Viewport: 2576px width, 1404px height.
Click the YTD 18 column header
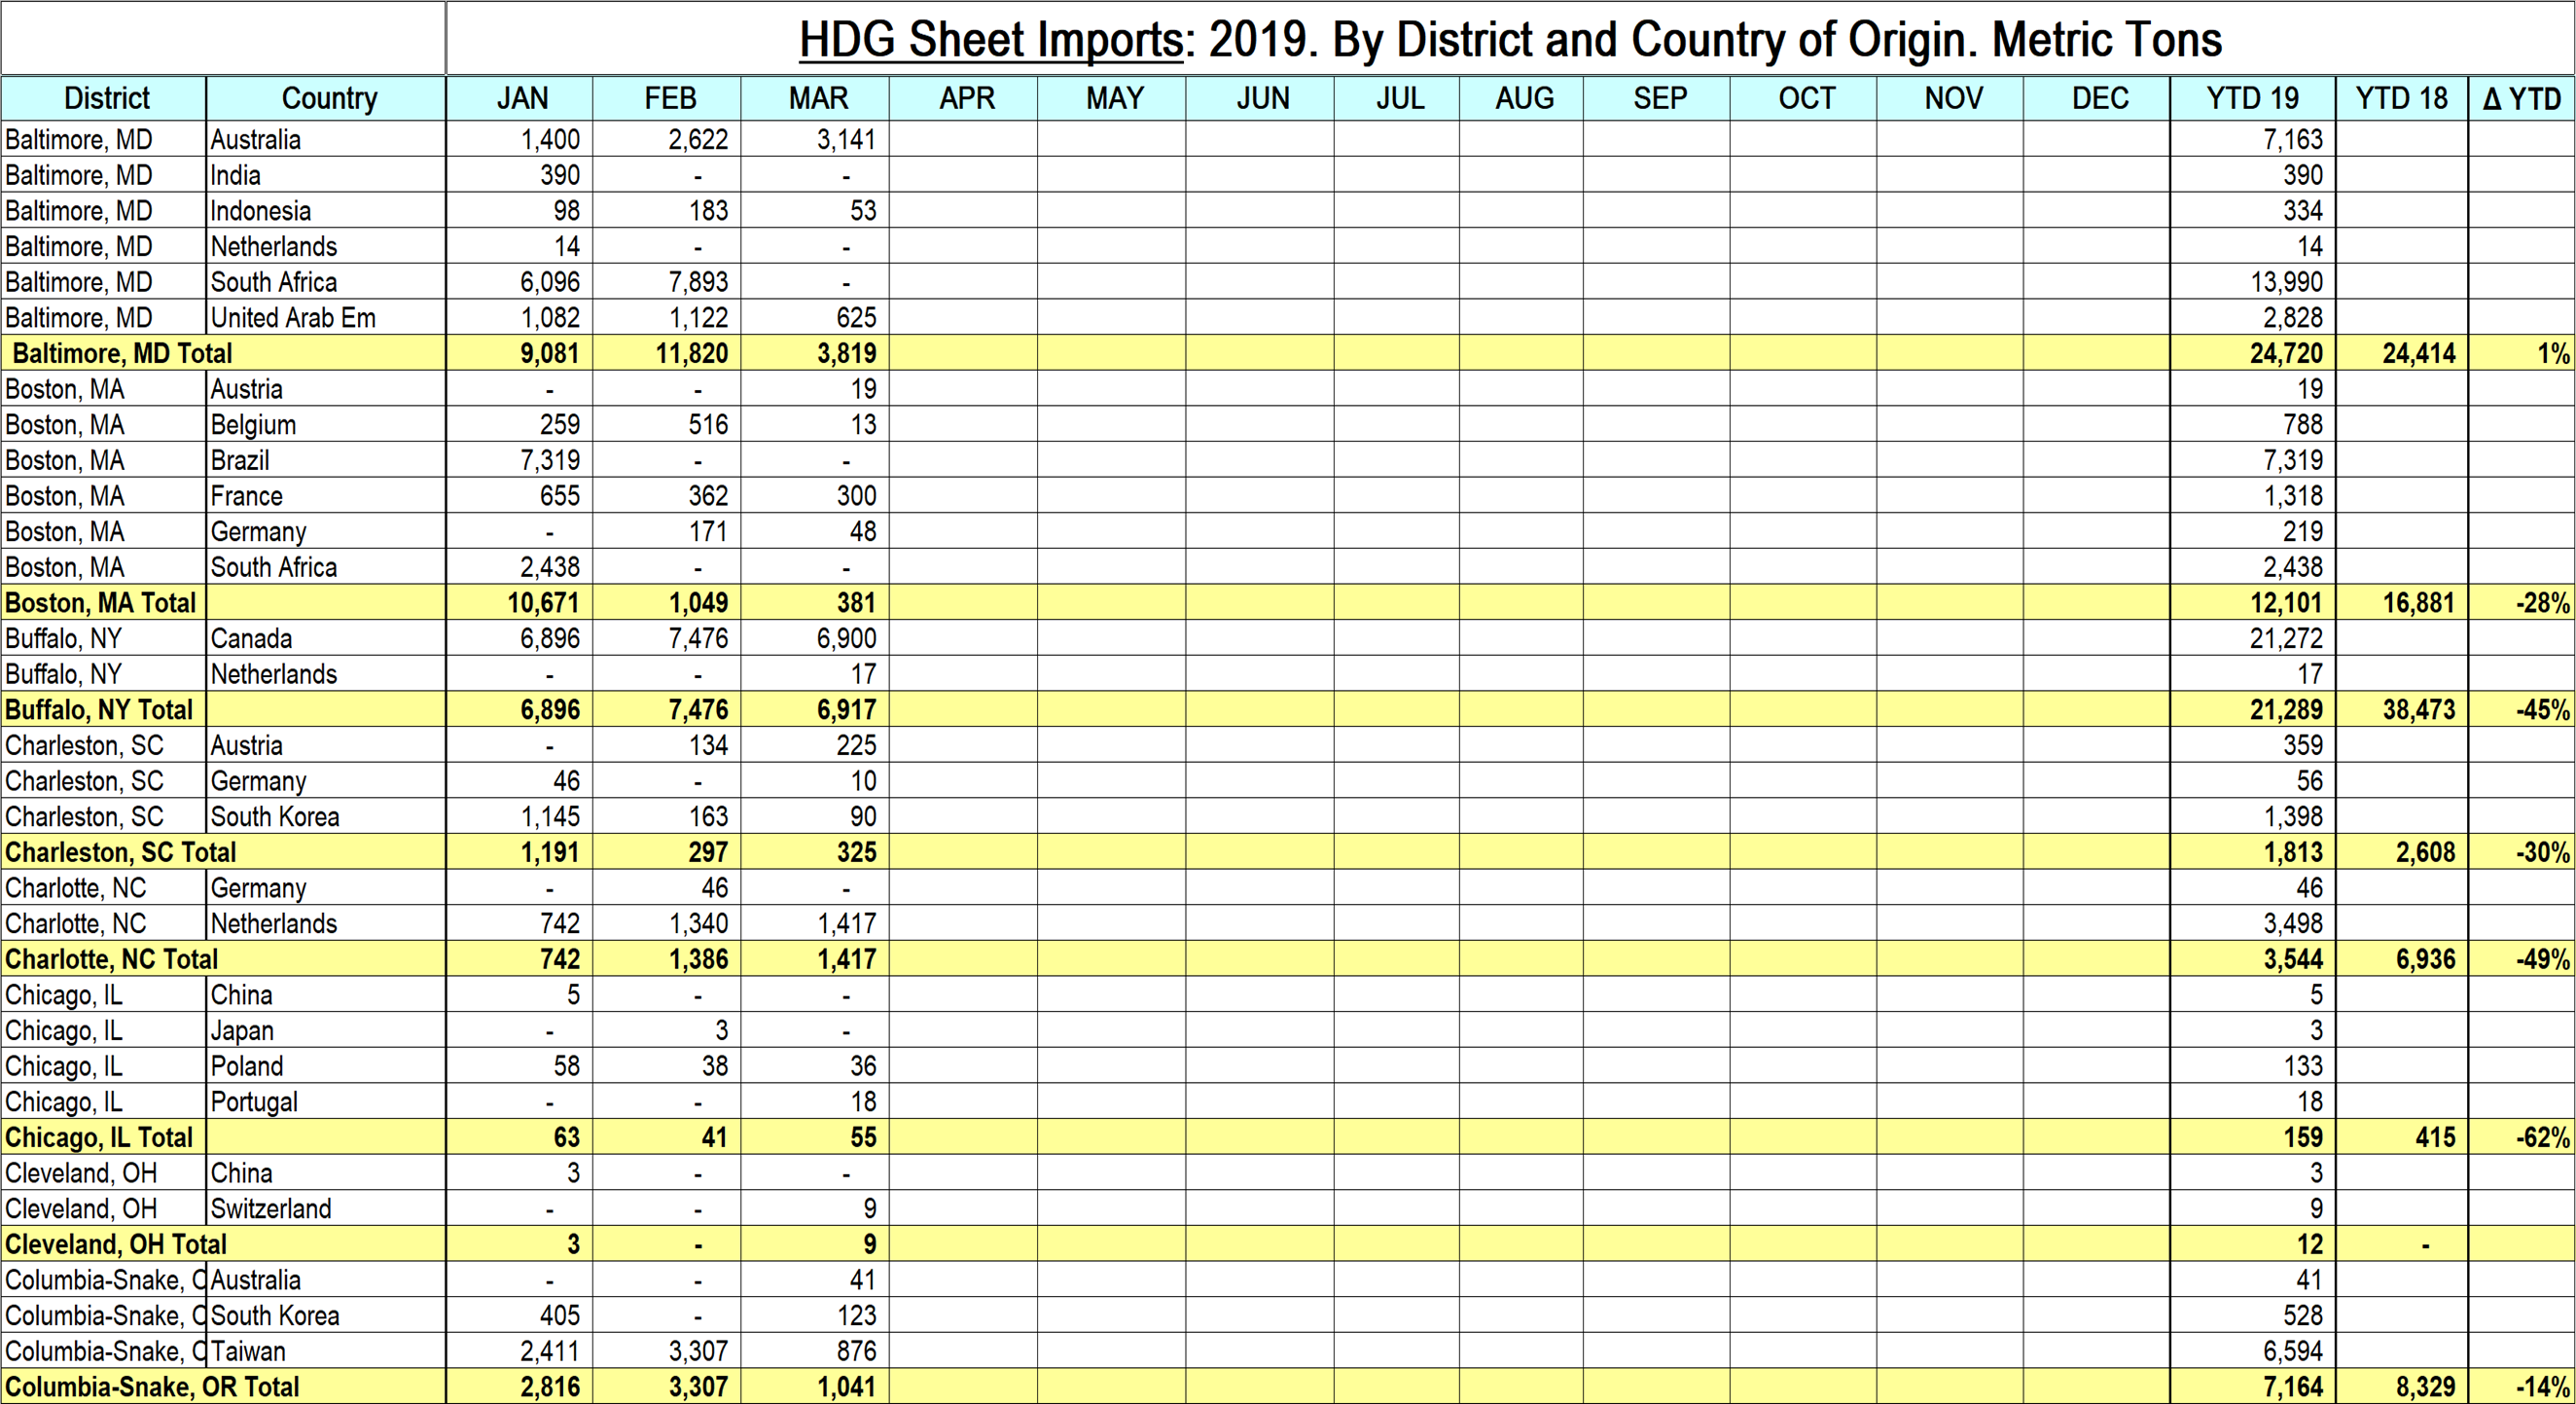coord(2400,98)
